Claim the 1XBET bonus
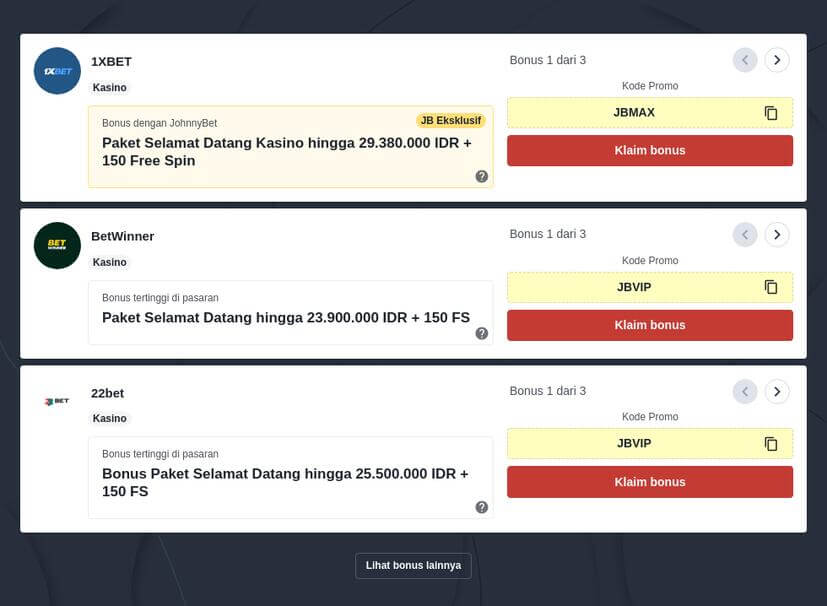This screenshot has height=606, width=827. 650,151
